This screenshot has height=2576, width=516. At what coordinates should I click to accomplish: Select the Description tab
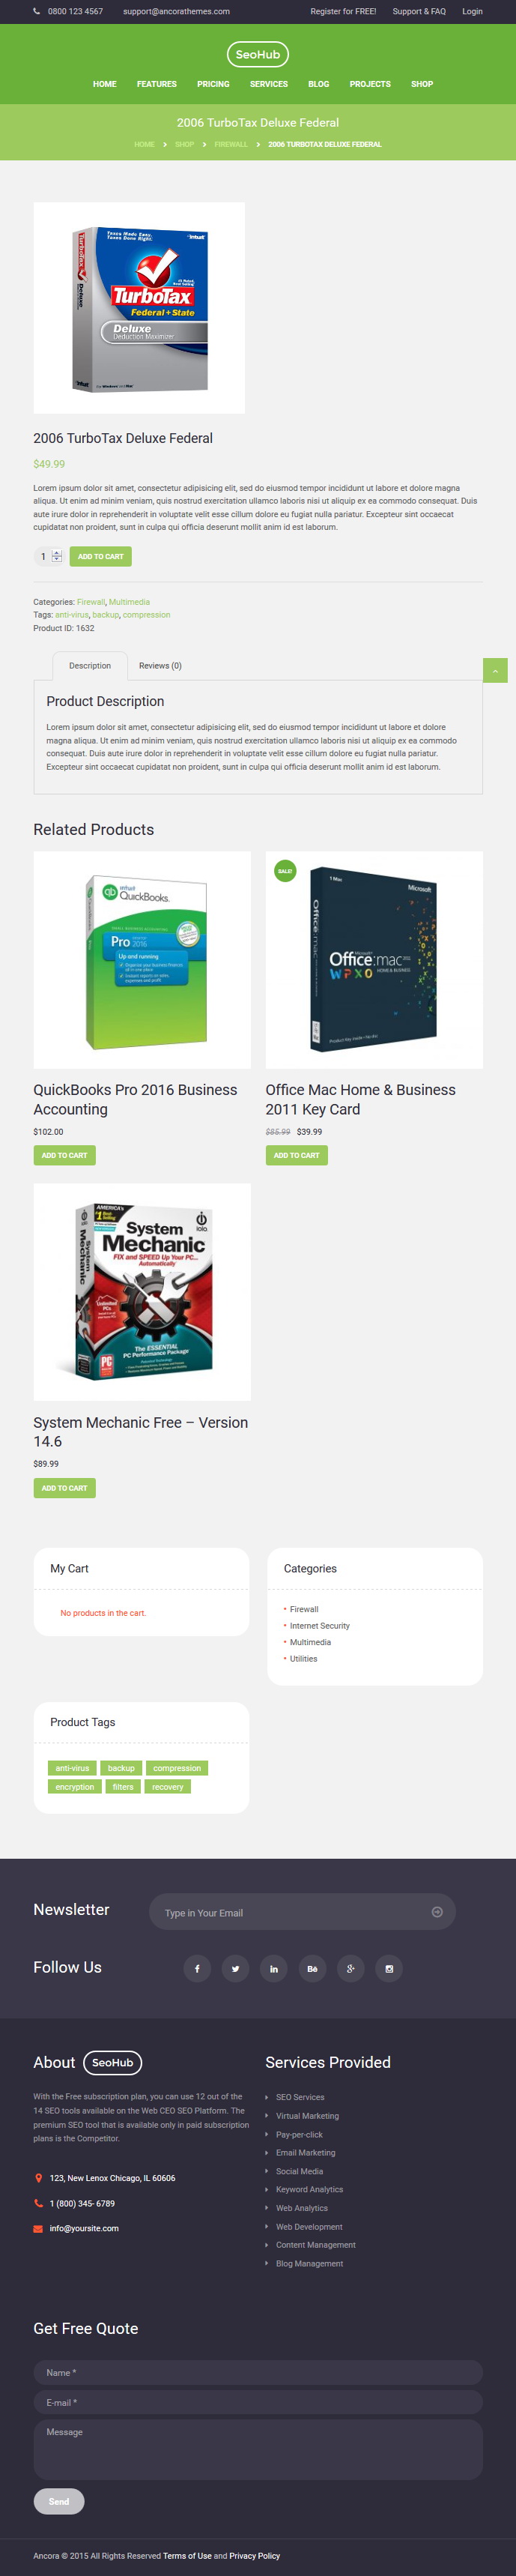[x=90, y=666]
